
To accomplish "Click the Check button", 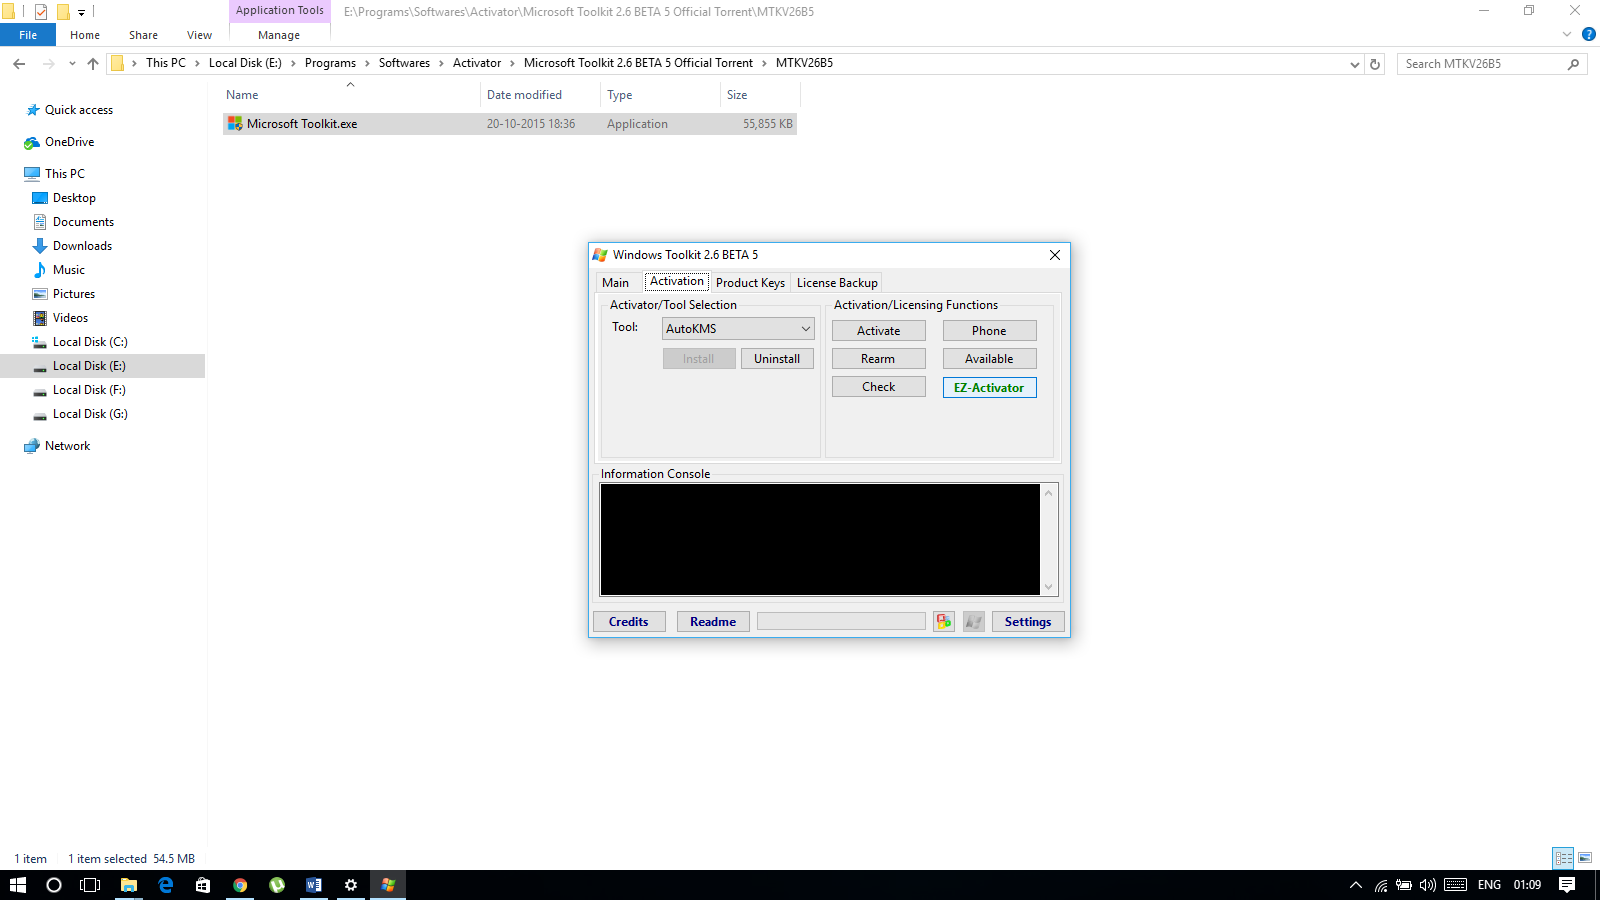I will coord(879,387).
